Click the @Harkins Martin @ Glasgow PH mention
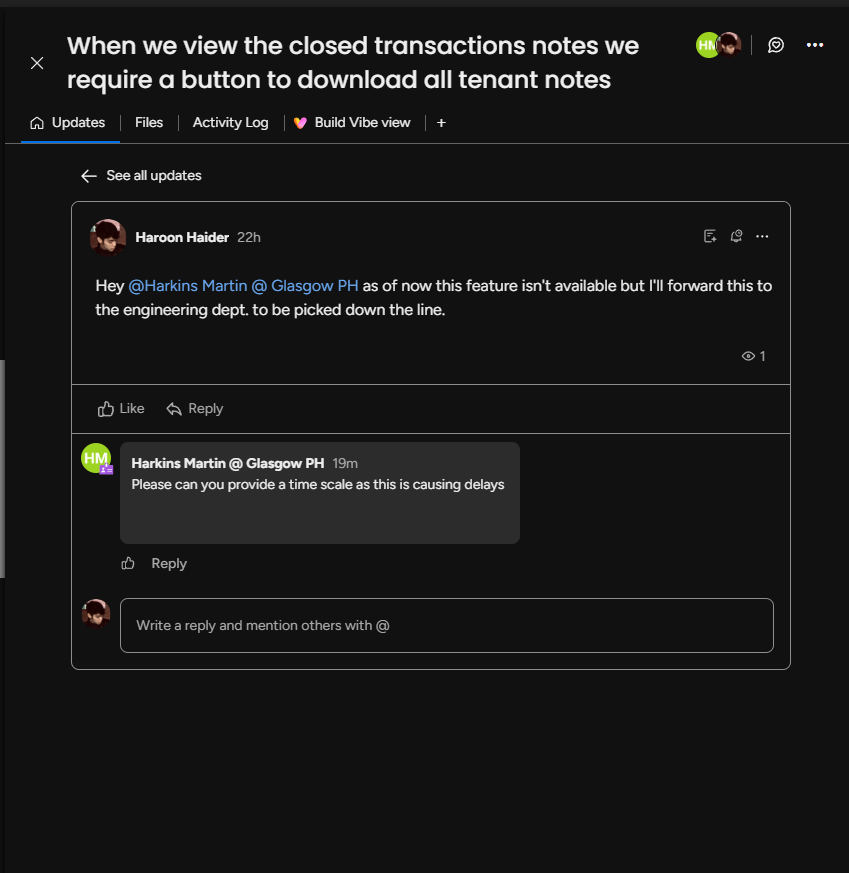849x873 pixels. point(243,286)
